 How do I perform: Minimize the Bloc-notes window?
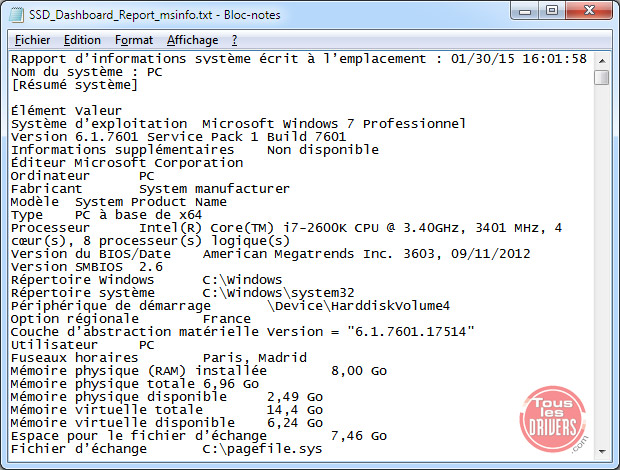[525, 11]
